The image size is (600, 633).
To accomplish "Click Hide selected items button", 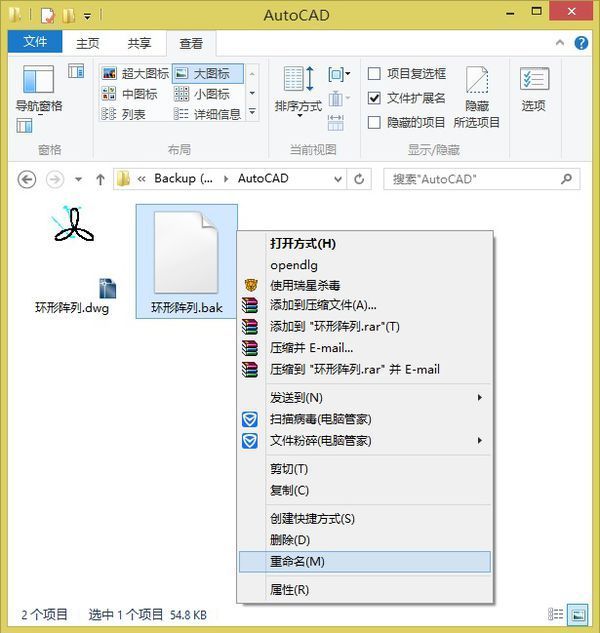I will 477,97.
